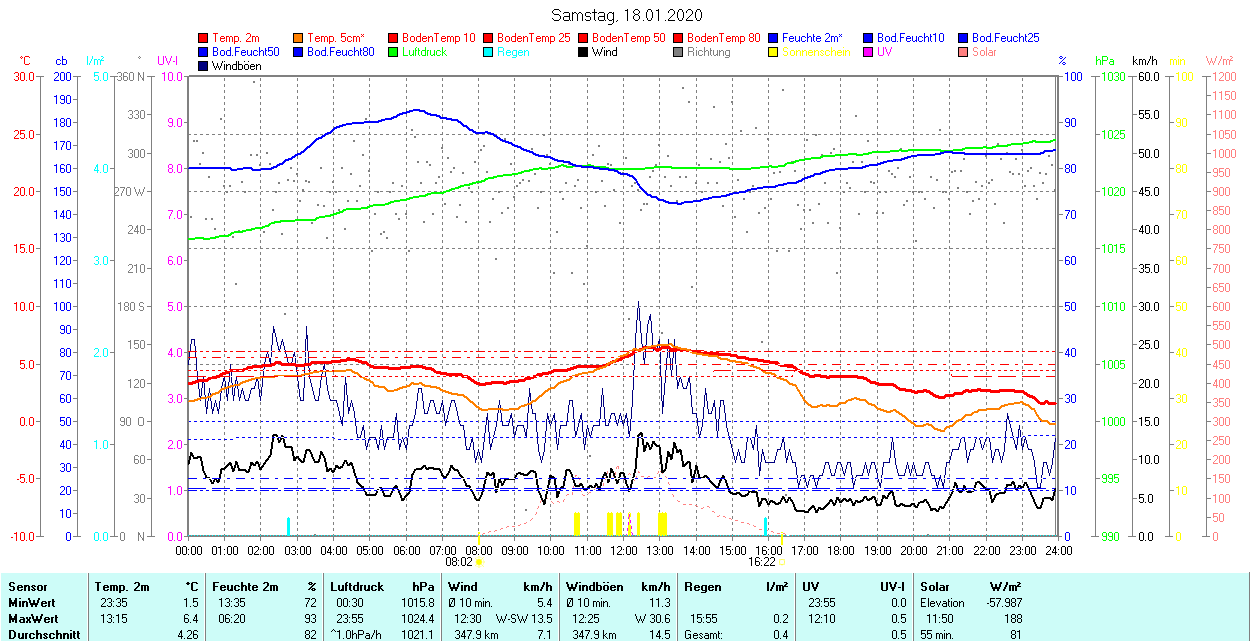Viewport: 1250px width, 641px height.
Task: Click the cyan Regen legend square
Action: pos(489,52)
